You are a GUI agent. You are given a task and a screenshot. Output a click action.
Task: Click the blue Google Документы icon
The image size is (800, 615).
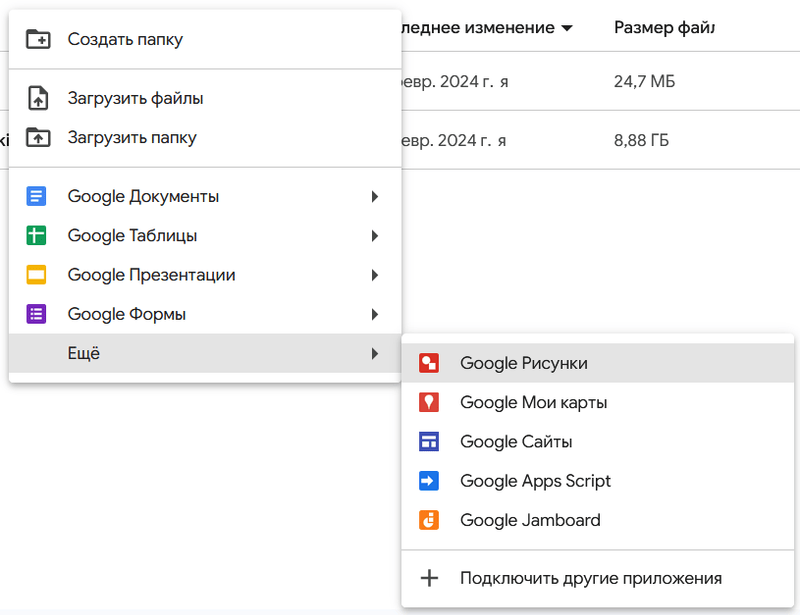pos(37,196)
